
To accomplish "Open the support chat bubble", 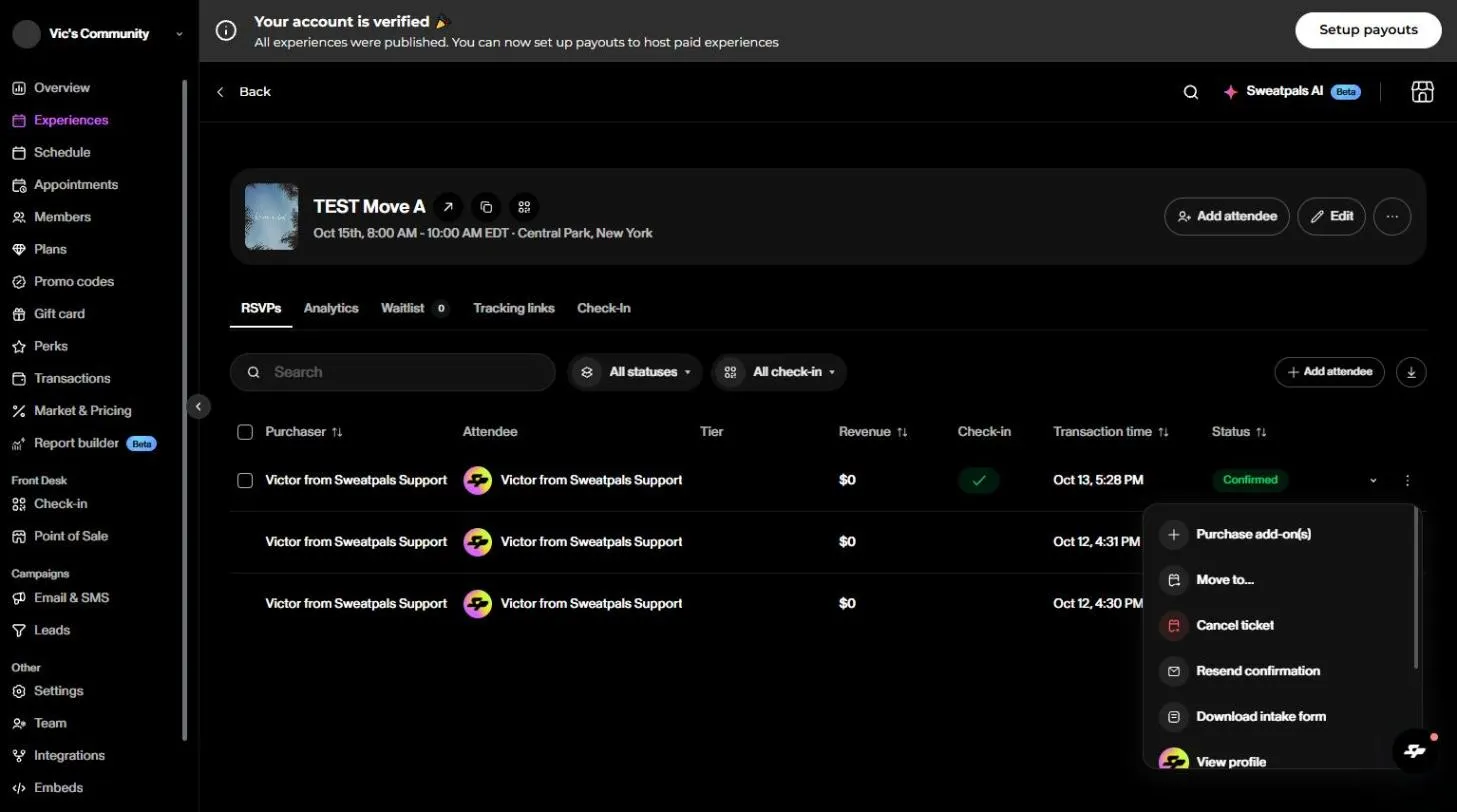I will pos(1415,751).
